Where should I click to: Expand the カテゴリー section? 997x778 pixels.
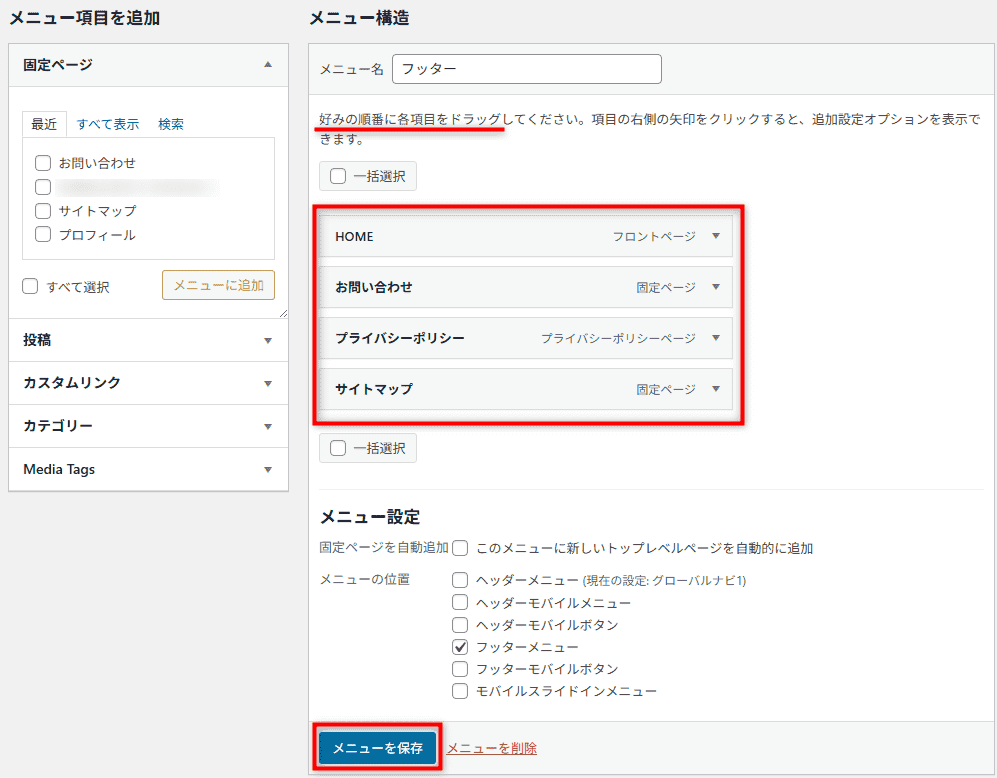click(267, 426)
